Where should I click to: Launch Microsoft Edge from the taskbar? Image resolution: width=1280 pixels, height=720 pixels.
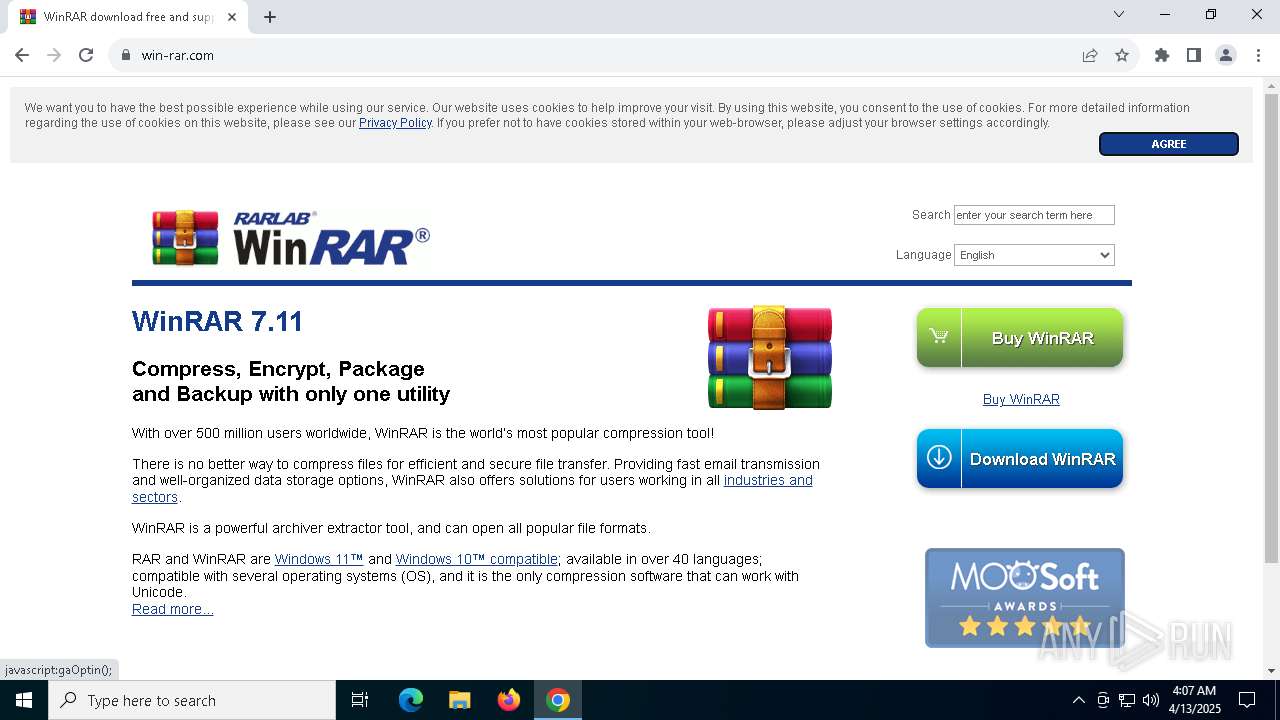[x=411, y=700]
